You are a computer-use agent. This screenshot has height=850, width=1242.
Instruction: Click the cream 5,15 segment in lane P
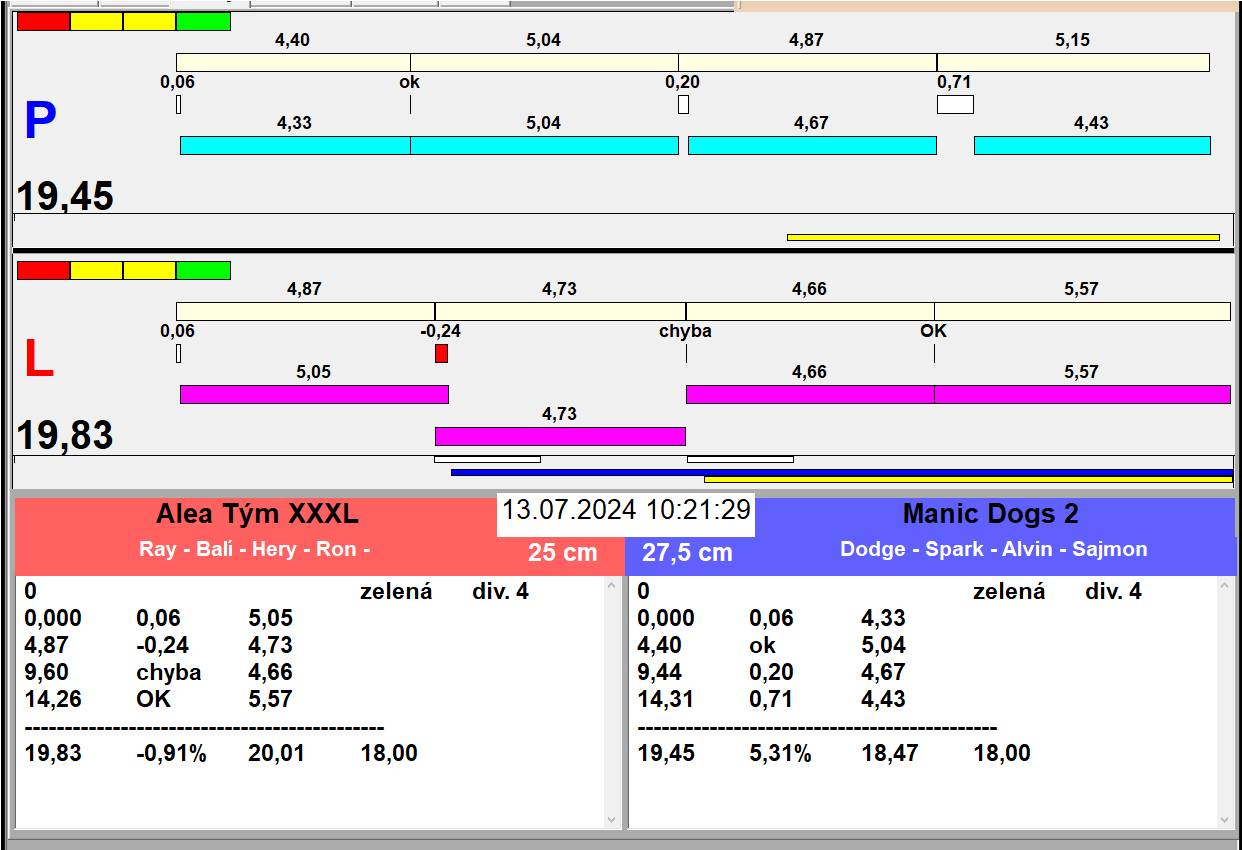click(x=1073, y=62)
